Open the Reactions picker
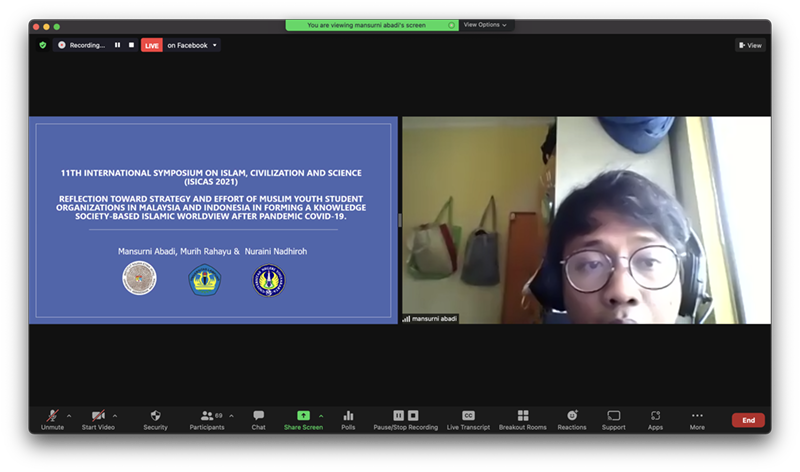Image resolution: width=800 pixels, height=472 pixels. [572, 418]
